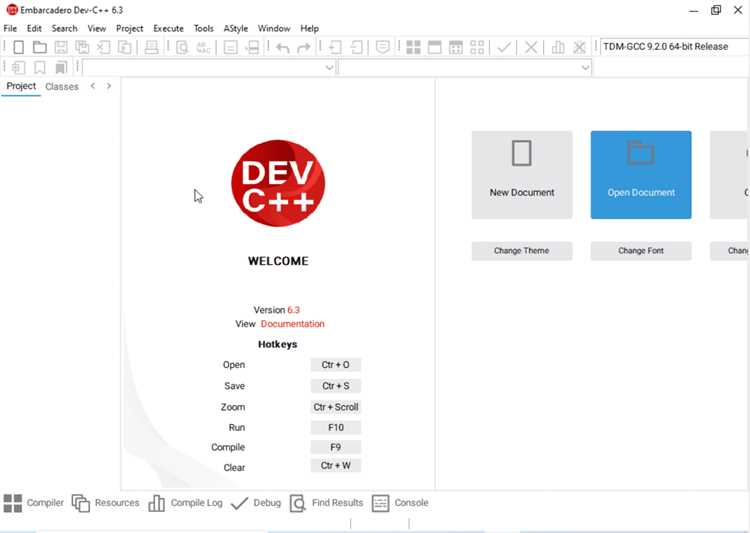Open the Documentation link
Viewport: 750px width, 533px height.
pyautogui.click(x=292, y=324)
